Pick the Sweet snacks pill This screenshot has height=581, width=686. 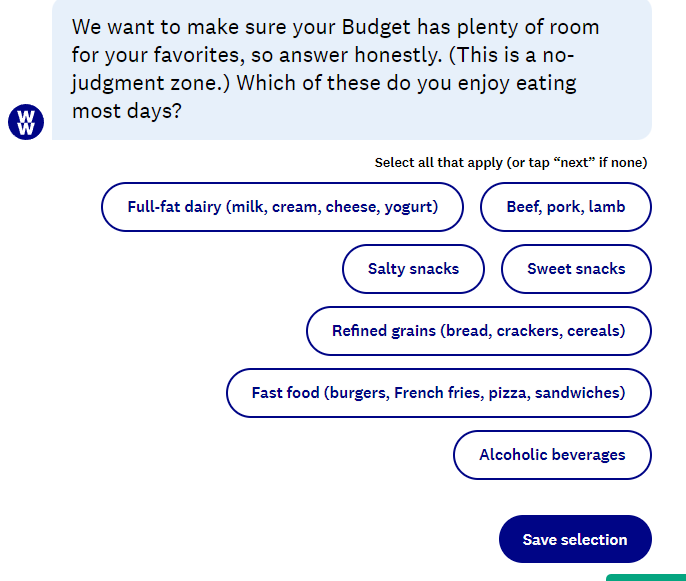pyautogui.click(x=576, y=269)
